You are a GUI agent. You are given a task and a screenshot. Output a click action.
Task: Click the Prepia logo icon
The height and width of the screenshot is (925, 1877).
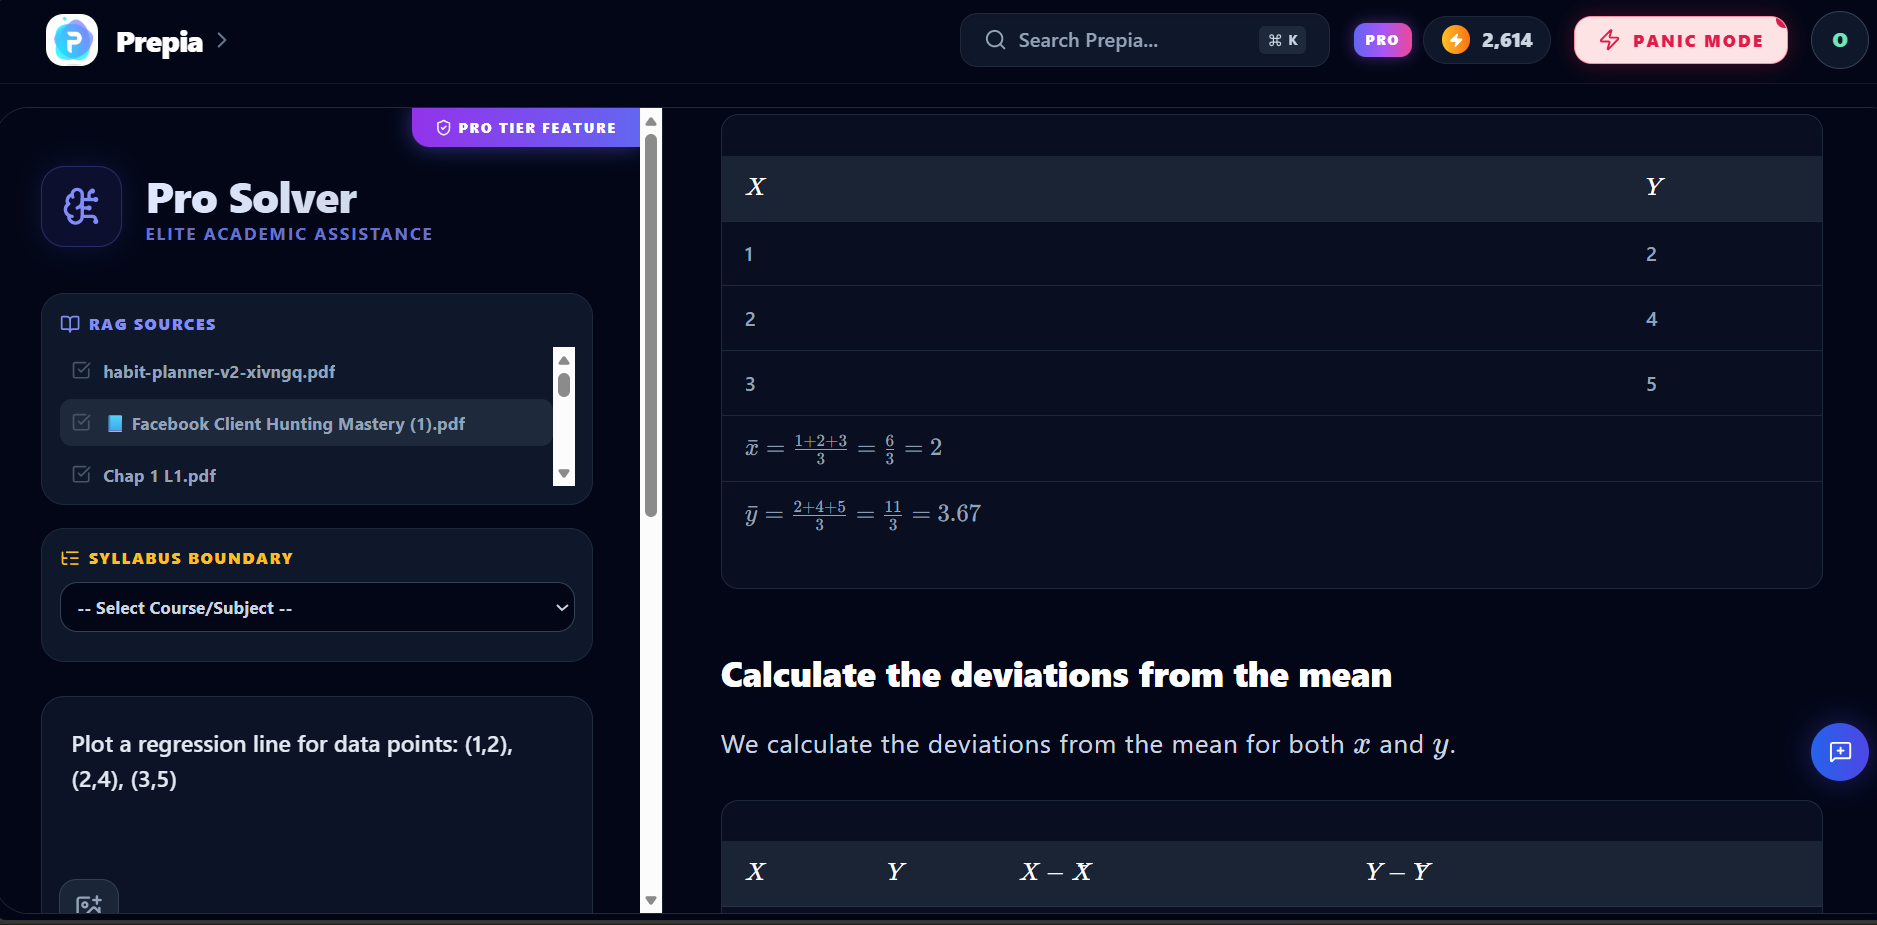pos(72,40)
